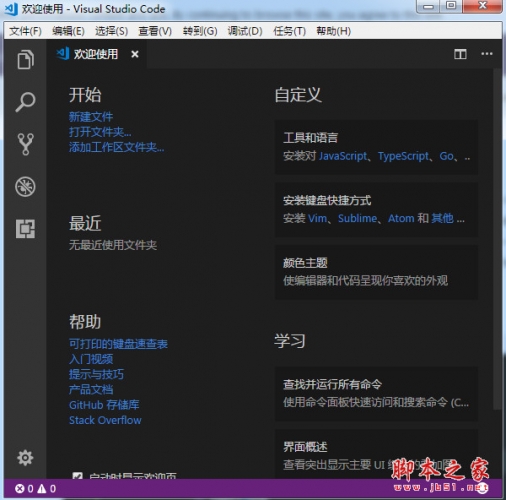This screenshot has width=506, height=500.
Task: Click the VS Code logo in the title bar
Action: pos(11,9)
